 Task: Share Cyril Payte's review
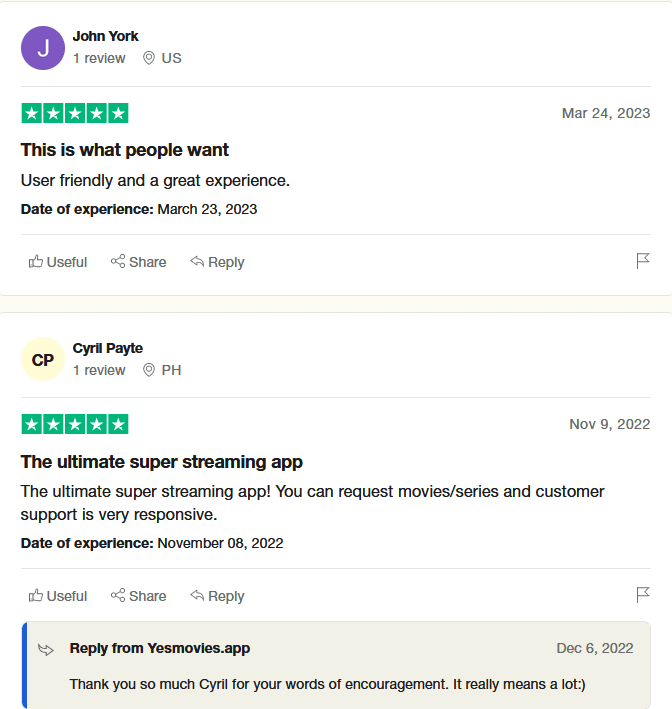[x=138, y=596]
